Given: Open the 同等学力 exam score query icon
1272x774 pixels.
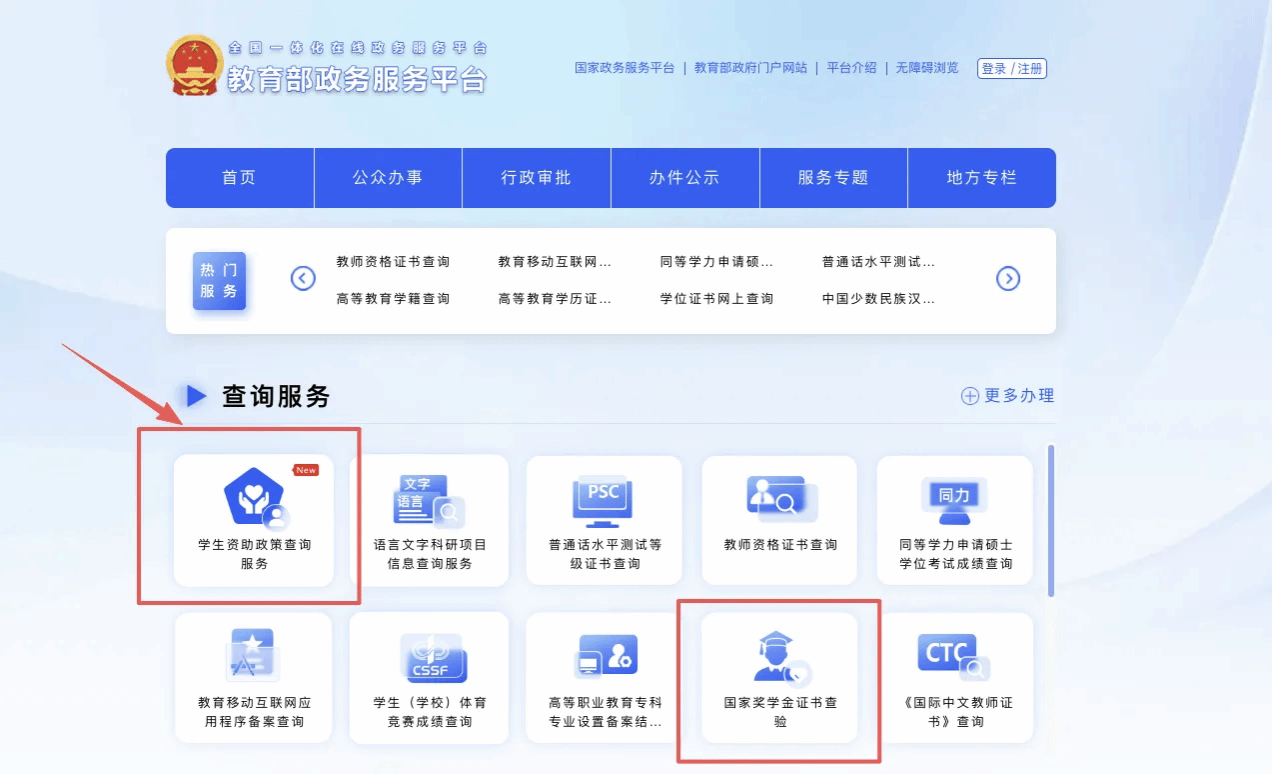Looking at the screenshot, I should [954, 499].
